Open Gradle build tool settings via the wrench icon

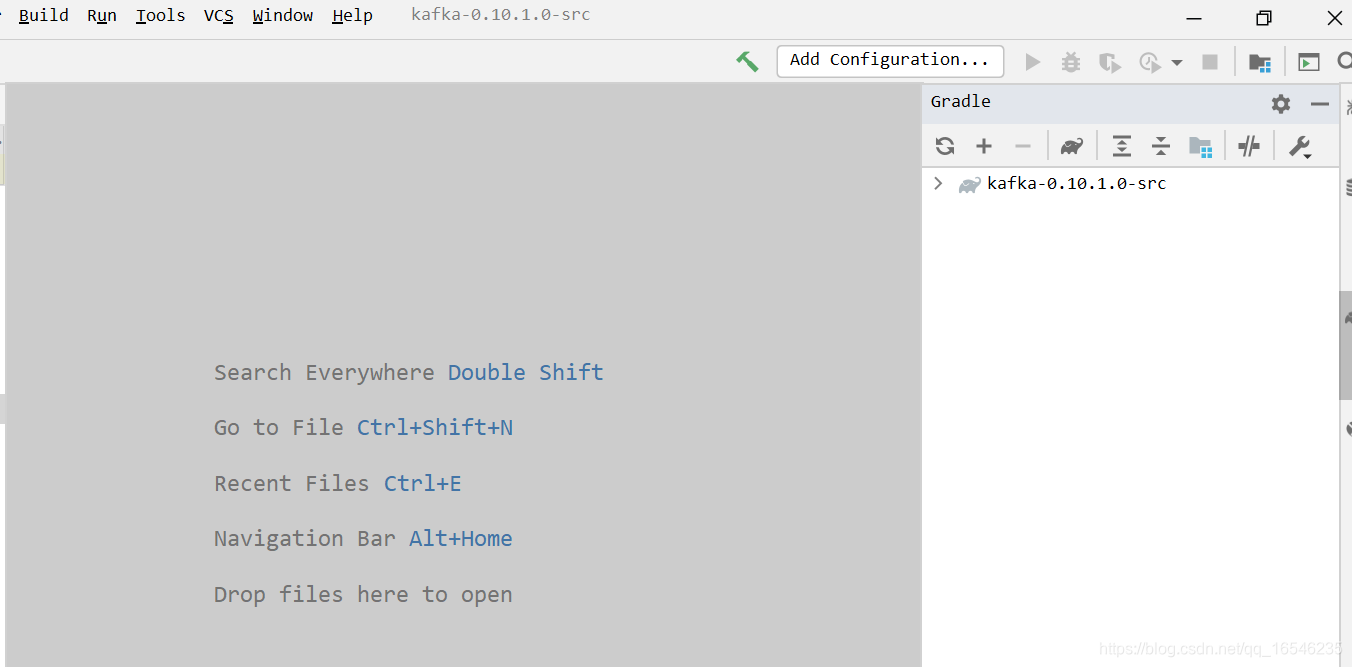pyautogui.click(x=1300, y=147)
